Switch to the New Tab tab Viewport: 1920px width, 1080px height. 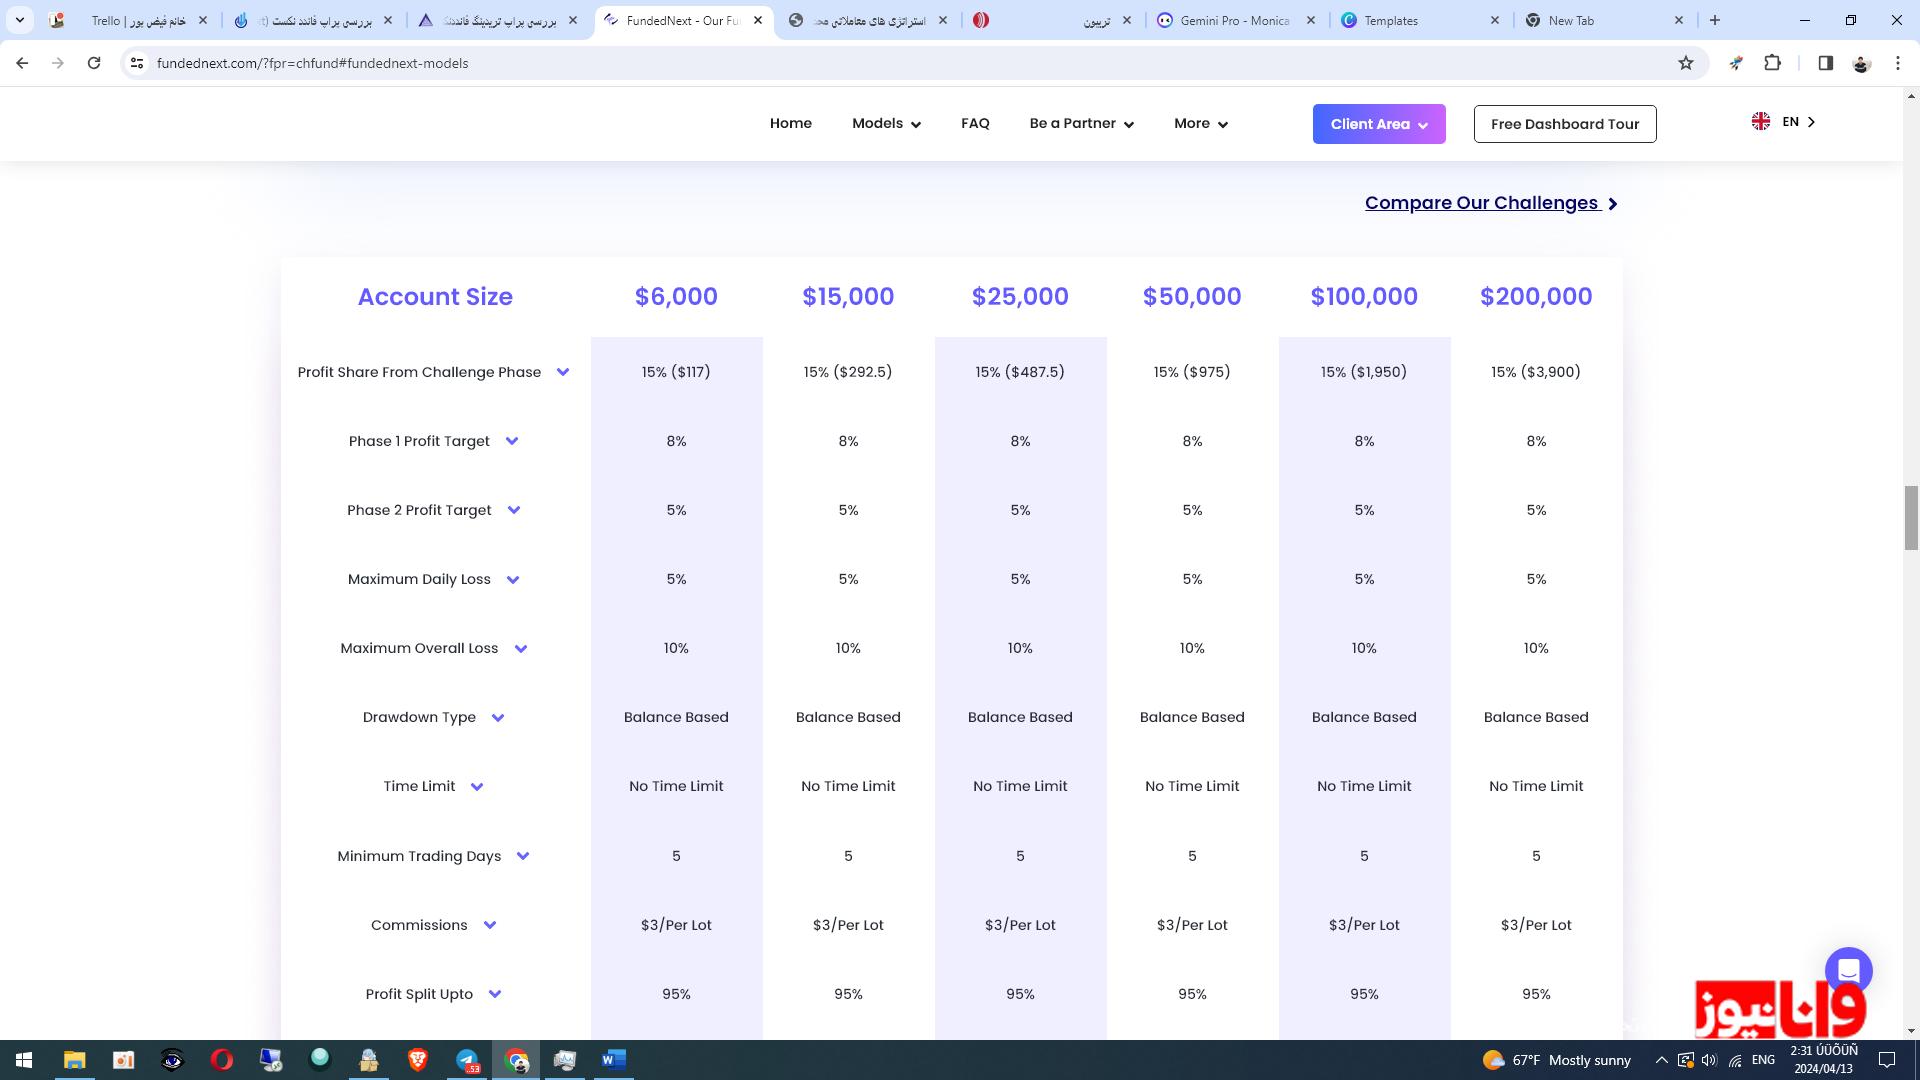point(1604,20)
